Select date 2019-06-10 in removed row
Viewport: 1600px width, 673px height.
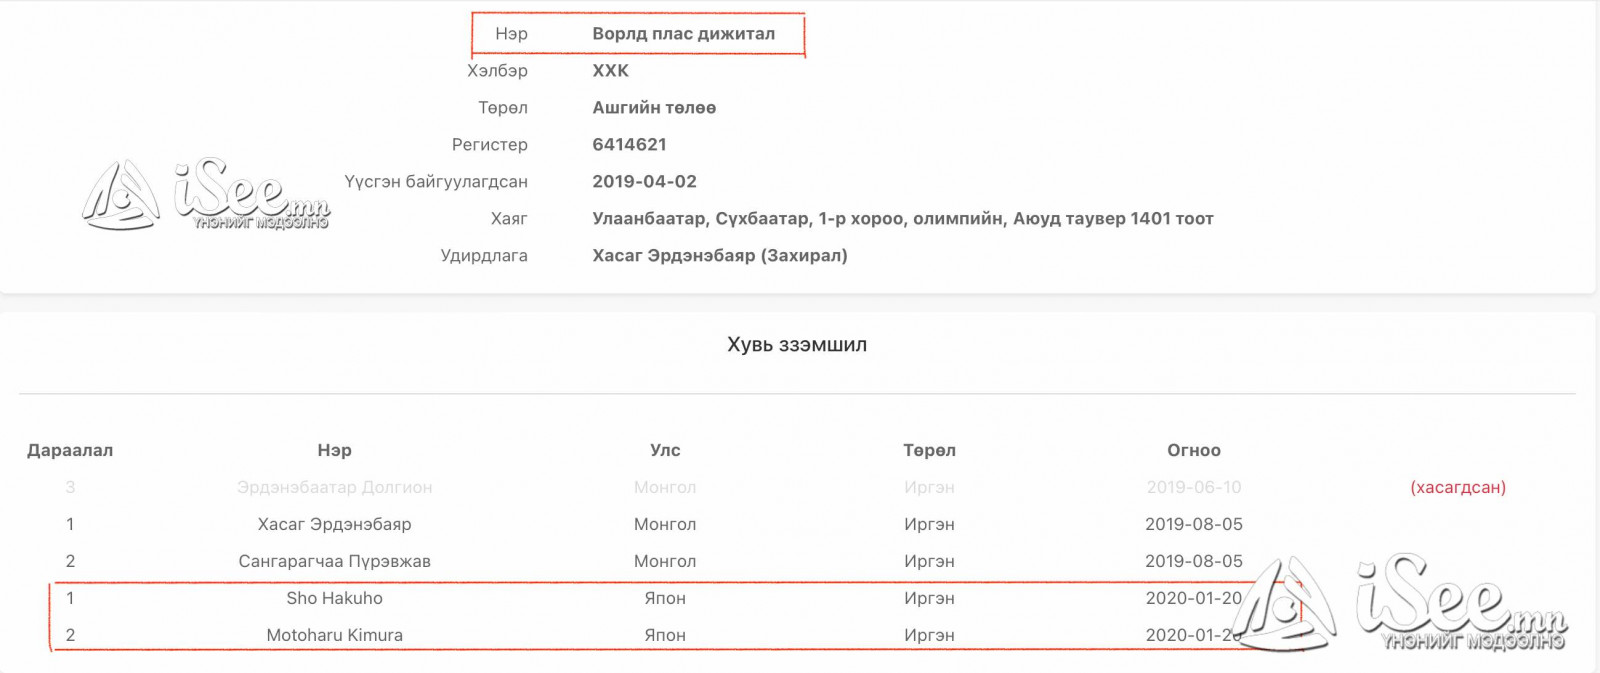pos(1194,488)
